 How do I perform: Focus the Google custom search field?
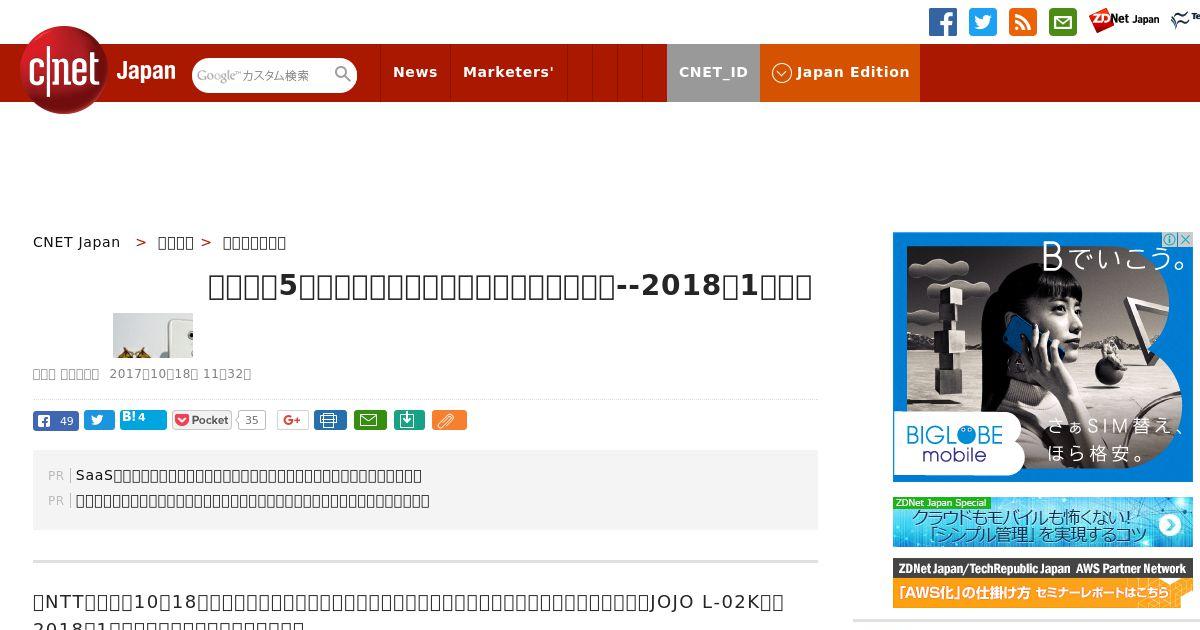[x=264, y=75]
